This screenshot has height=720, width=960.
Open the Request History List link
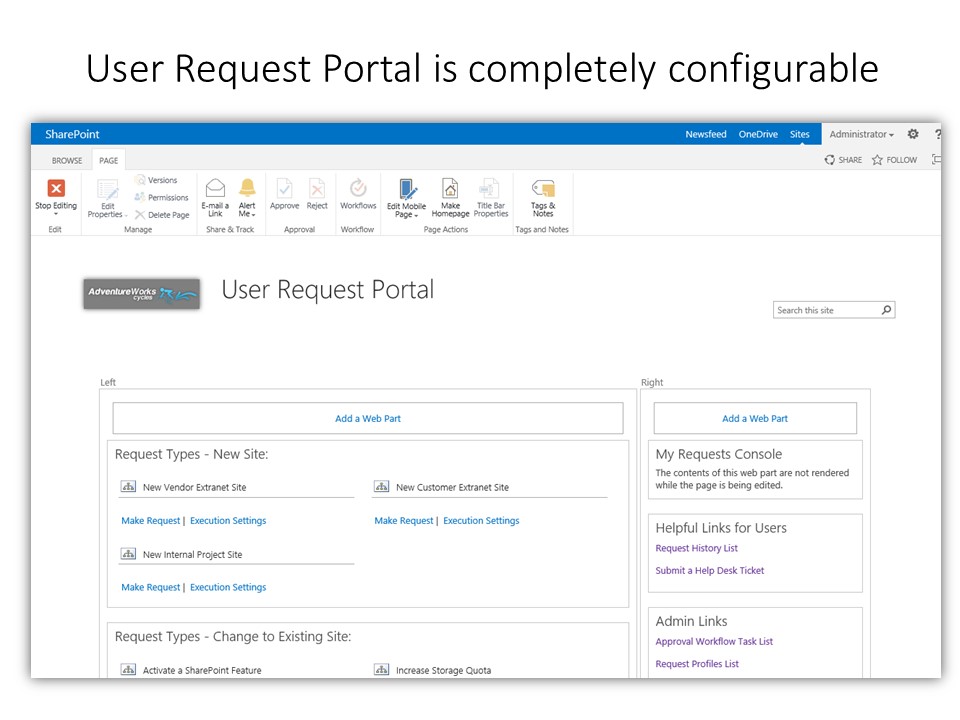coord(696,548)
